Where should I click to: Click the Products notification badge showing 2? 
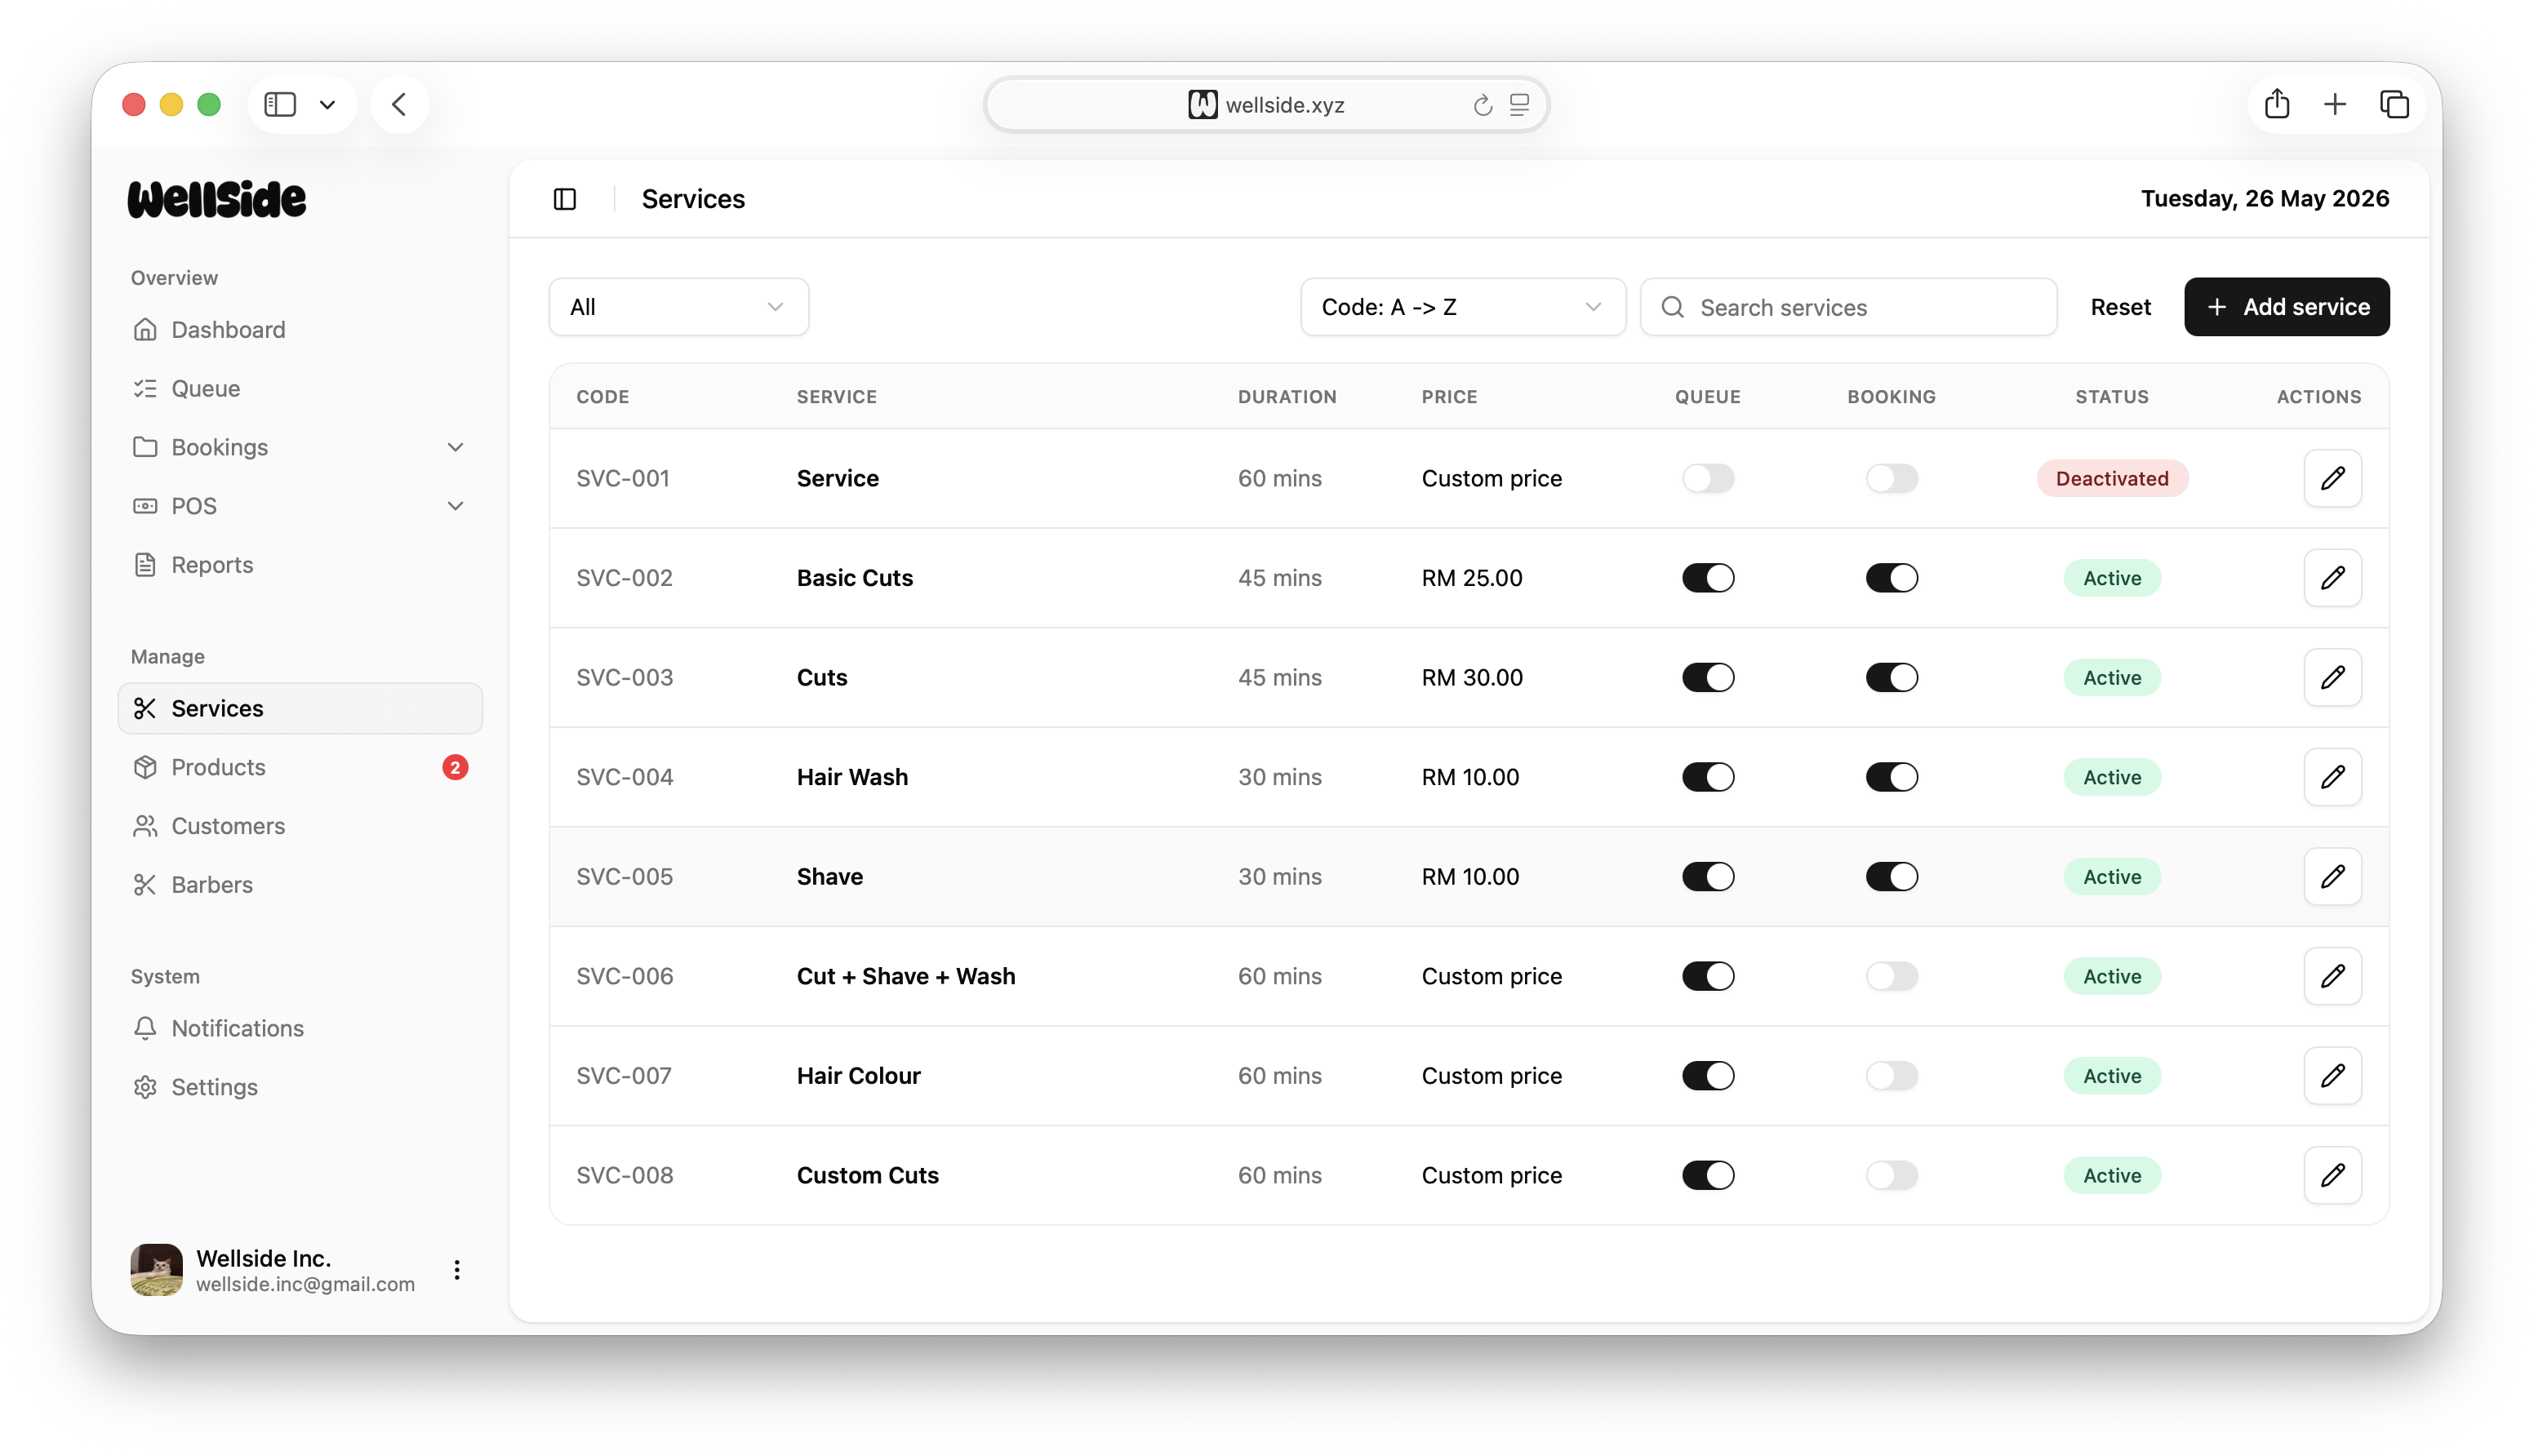455,767
